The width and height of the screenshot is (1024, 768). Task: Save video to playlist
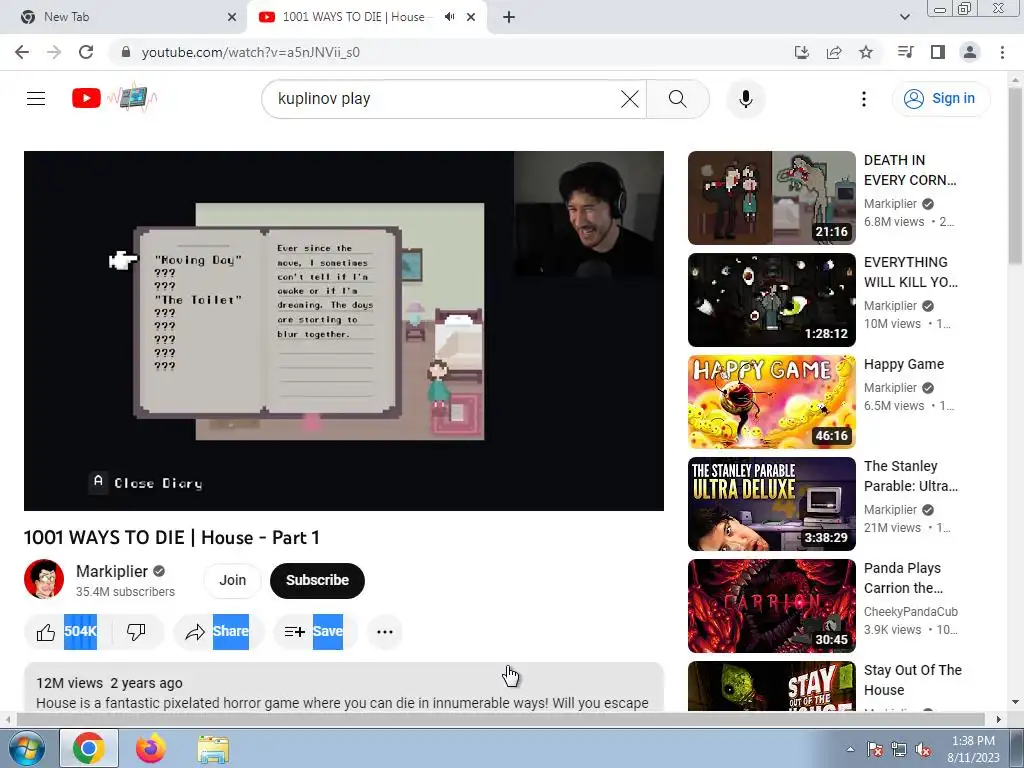315,632
